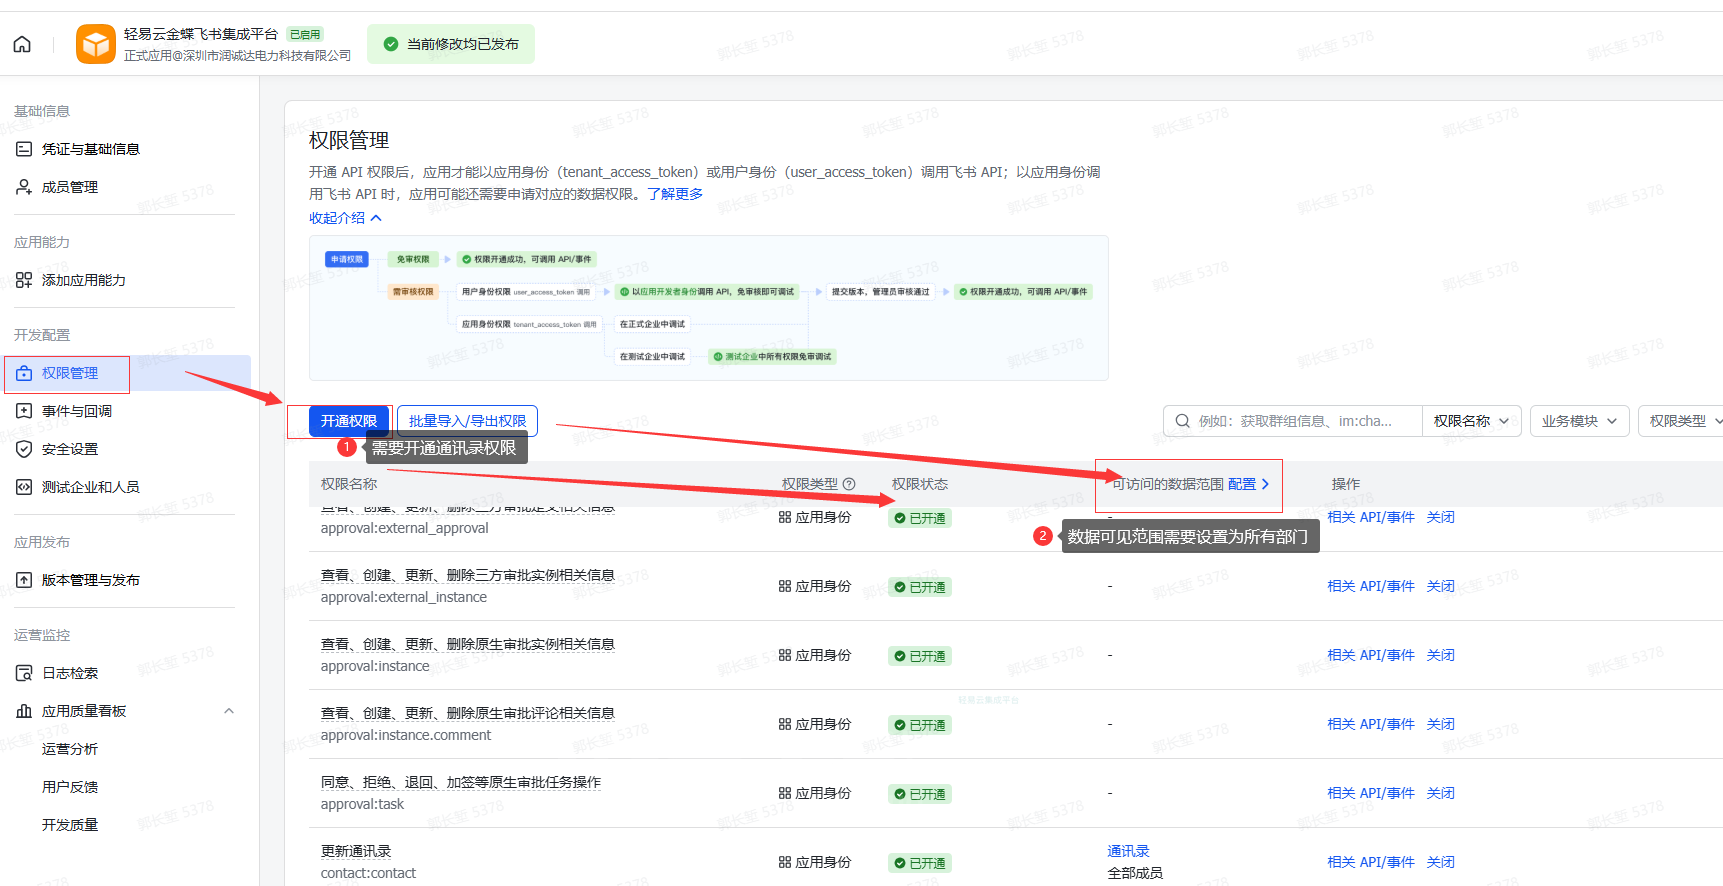Follow the 了解更多 link
The width and height of the screenshot is (1723, 886).
675,194
